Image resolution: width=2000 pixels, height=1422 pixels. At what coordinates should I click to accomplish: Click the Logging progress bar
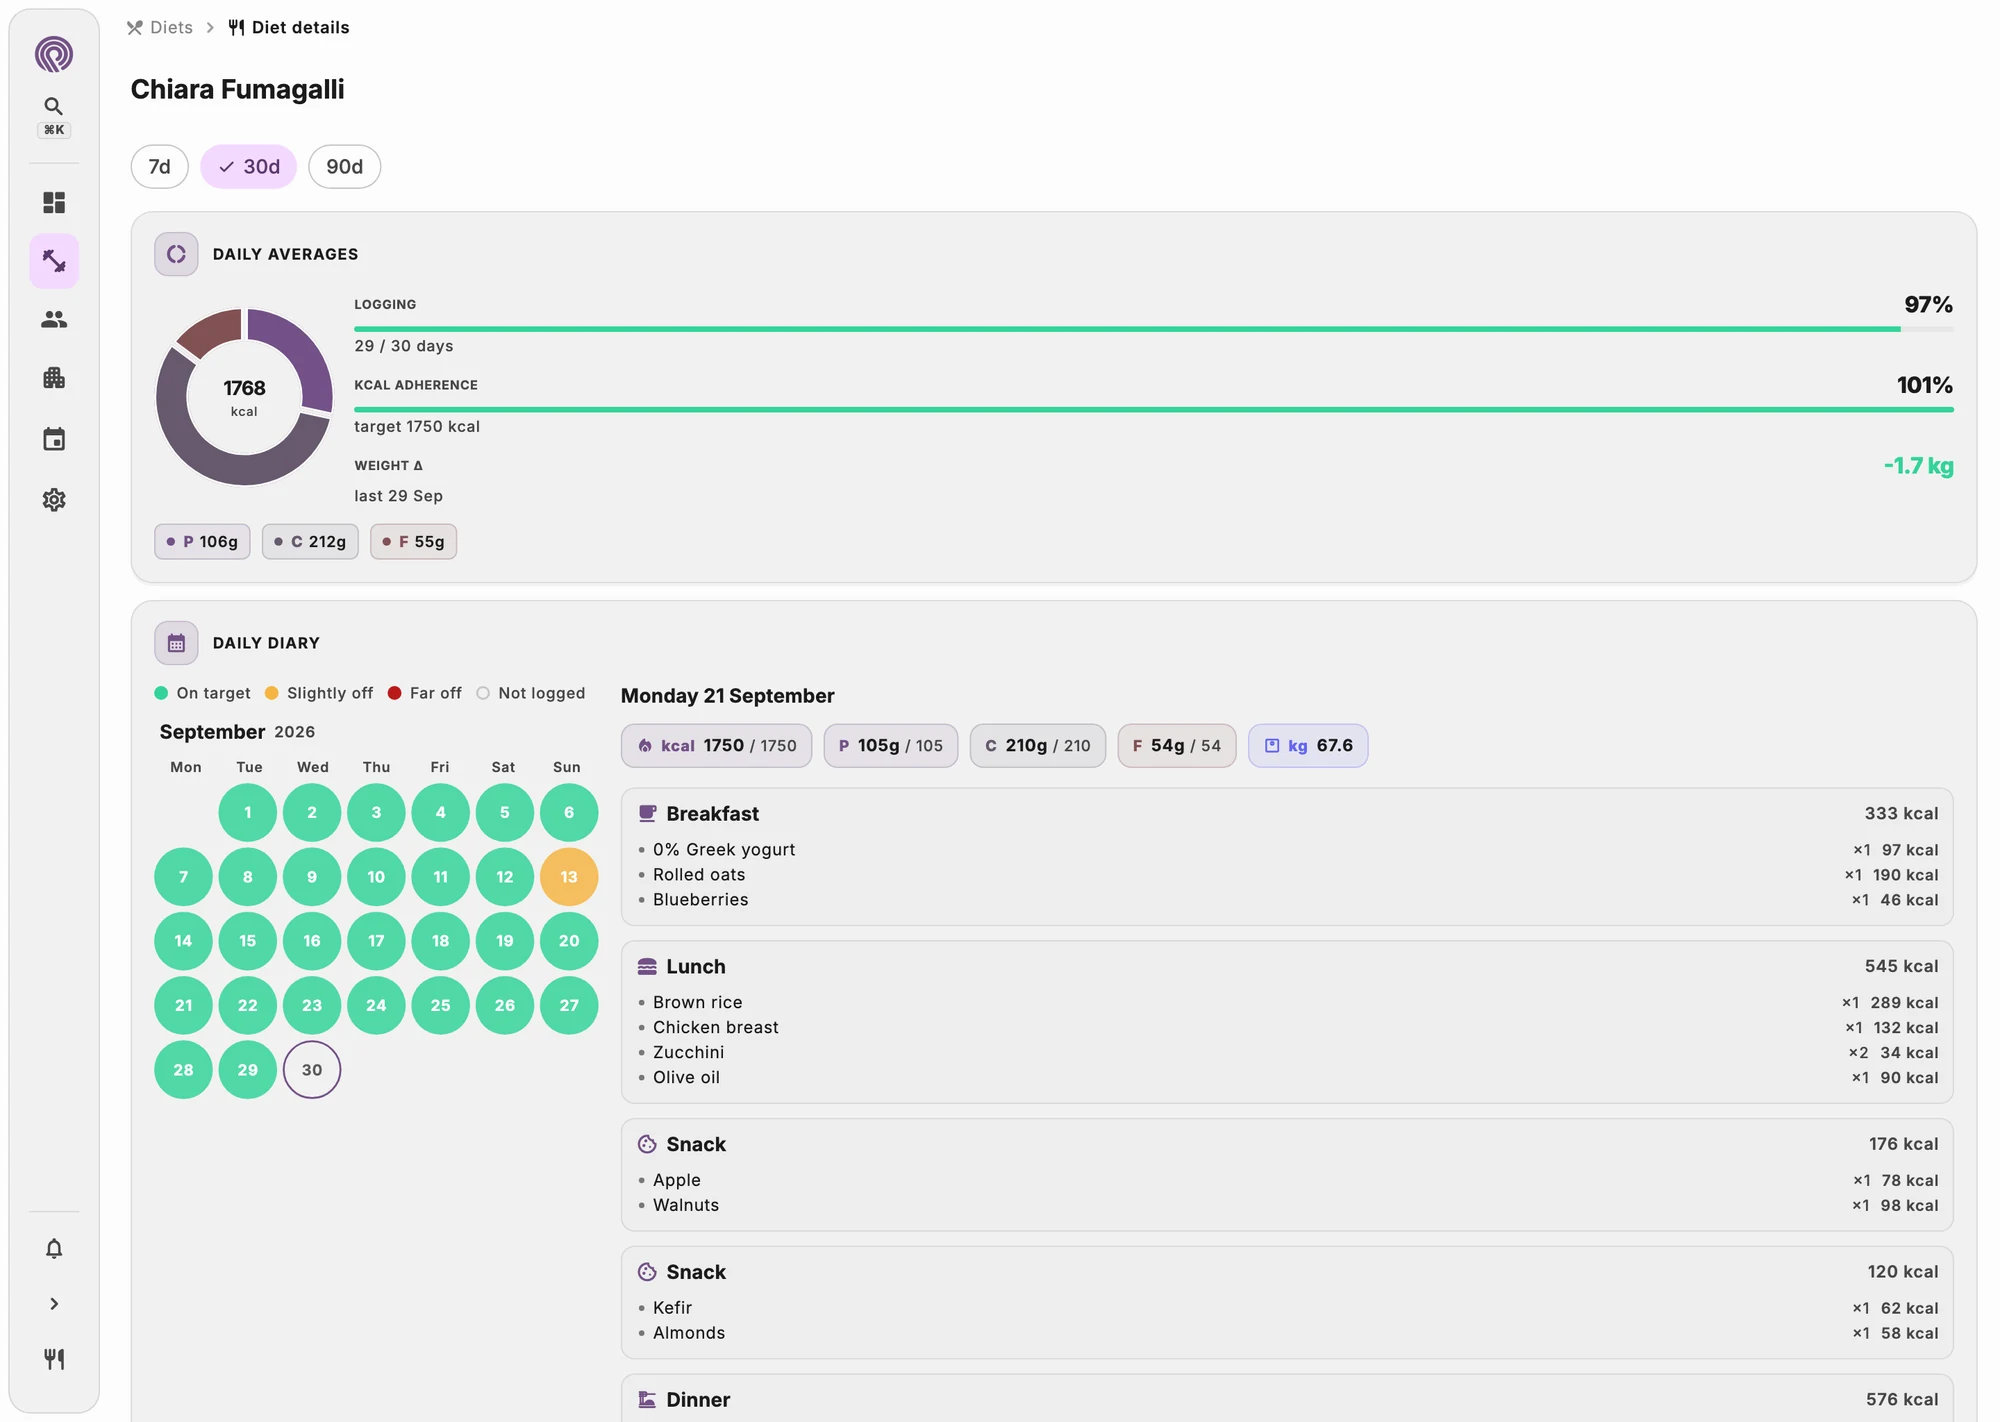point(1154,329)
